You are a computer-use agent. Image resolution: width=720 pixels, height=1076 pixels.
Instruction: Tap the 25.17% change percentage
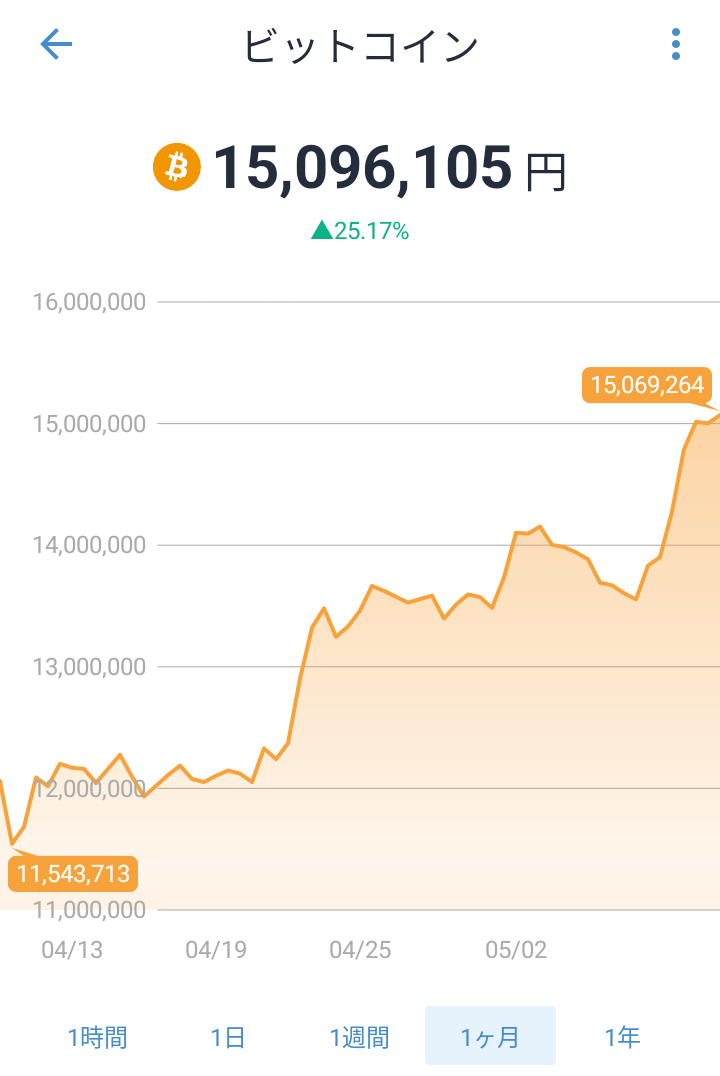[x=372, y=231]
